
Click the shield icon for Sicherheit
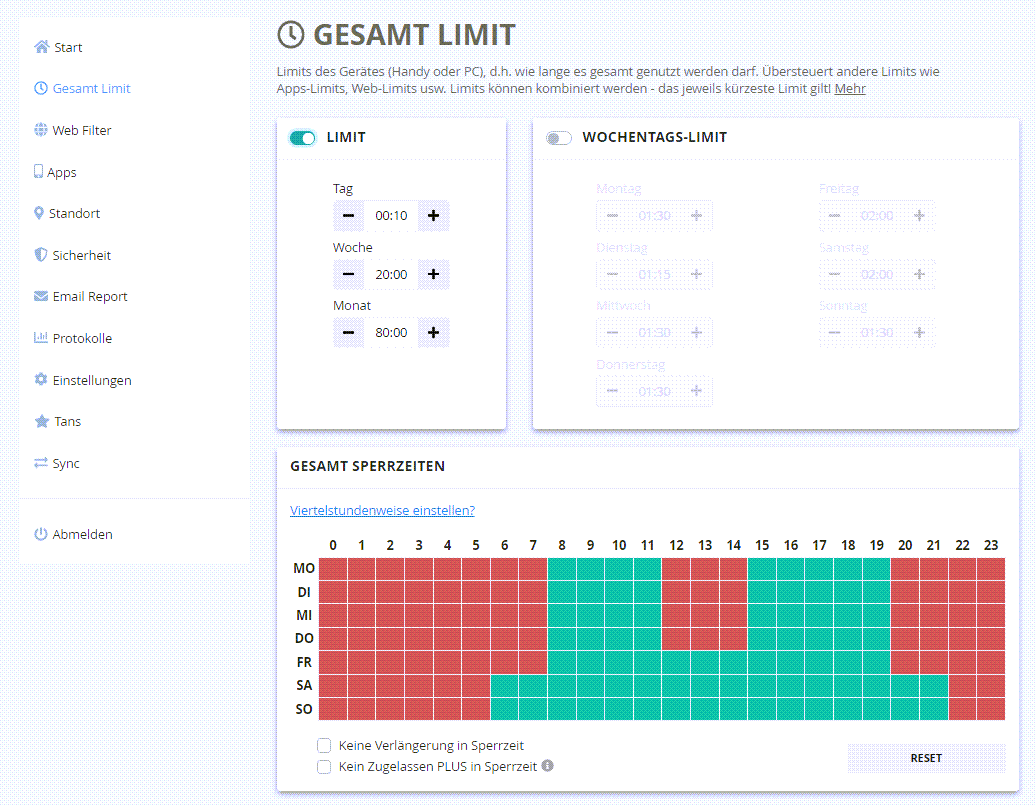[x=41, y=255]
